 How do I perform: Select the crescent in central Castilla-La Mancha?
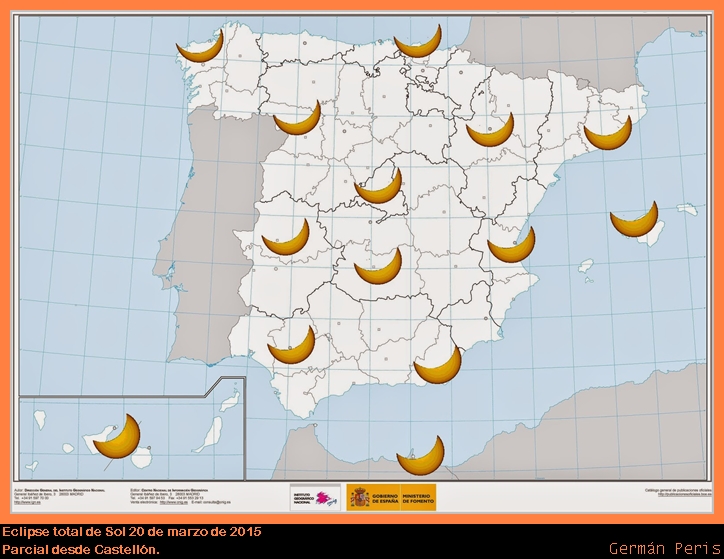point(379,269)
